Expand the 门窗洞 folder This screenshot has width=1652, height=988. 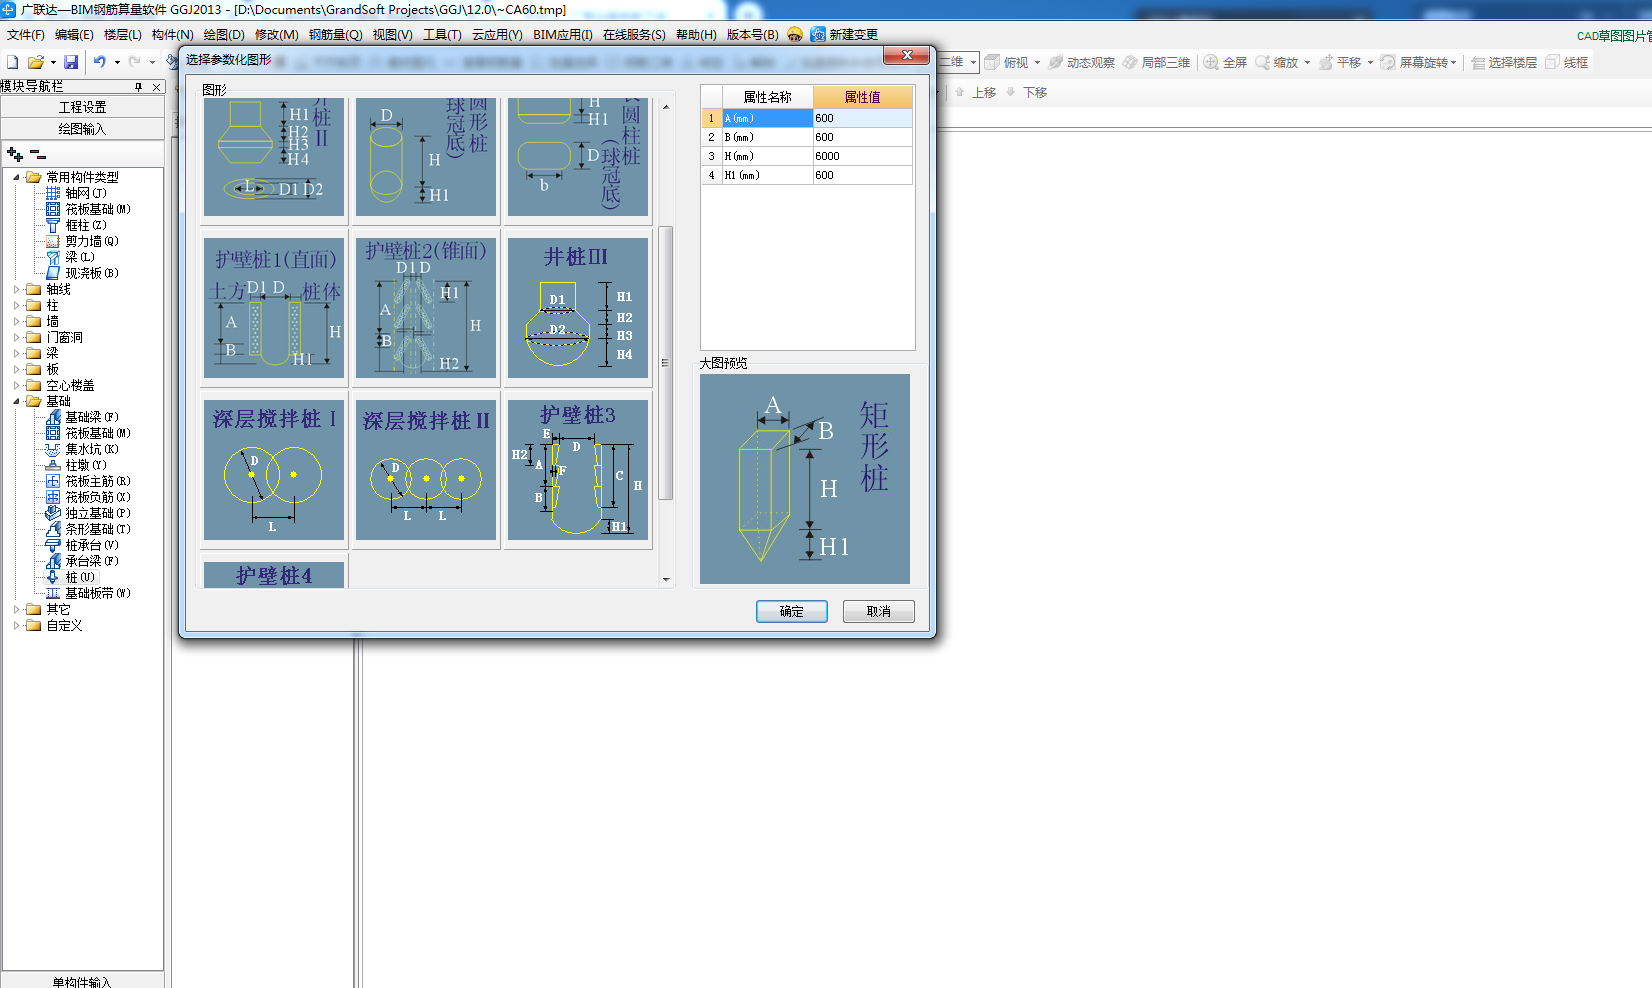pos(16,337)
